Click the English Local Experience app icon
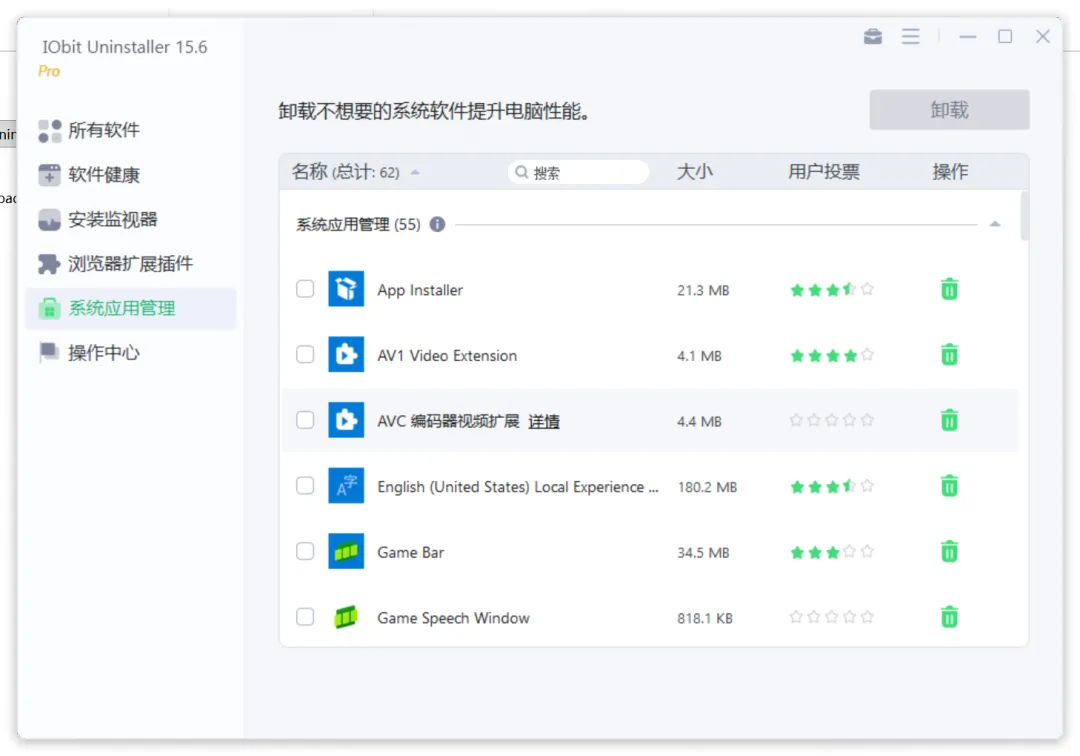This screenshot has height=756, width=1080. pyautogui.click(x=346, y=486)
